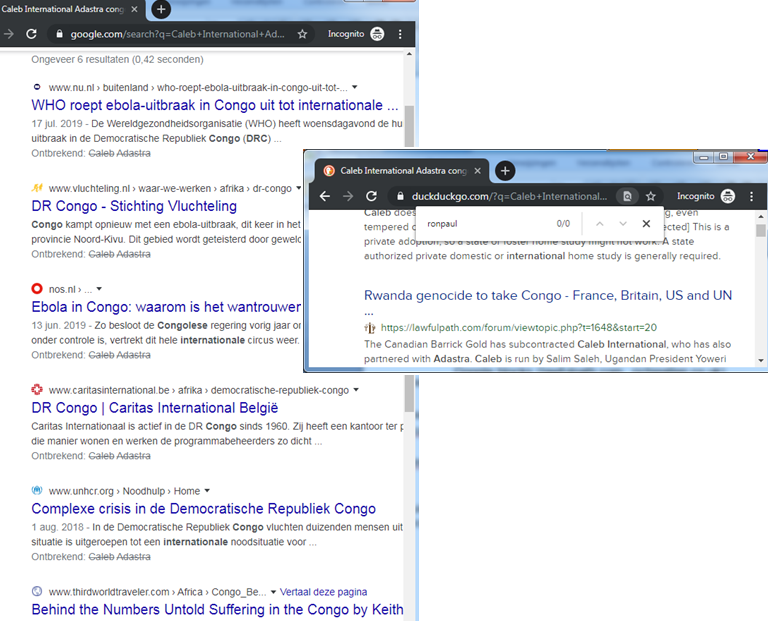Click lock icon beside google.com address
Image resolution: width=768 pixels, height=621 pixels.
pos(59,34)
